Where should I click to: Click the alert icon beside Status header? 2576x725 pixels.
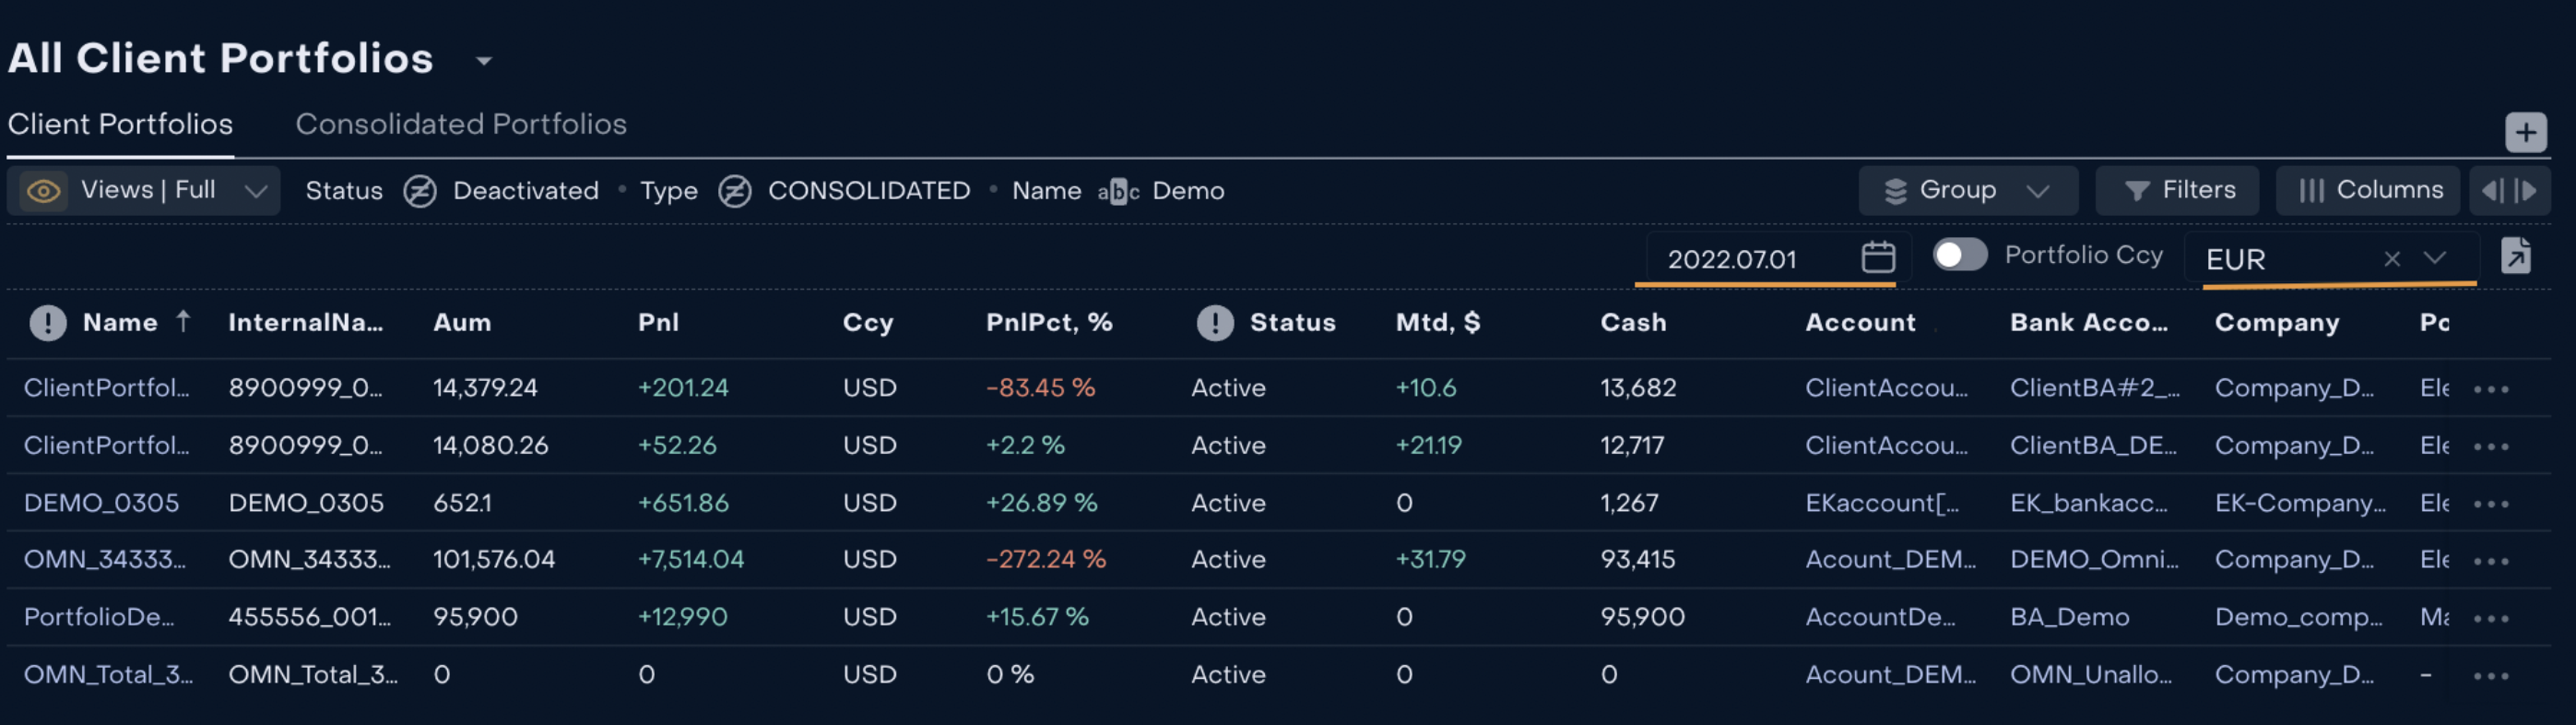click(x=1214, y=322)
